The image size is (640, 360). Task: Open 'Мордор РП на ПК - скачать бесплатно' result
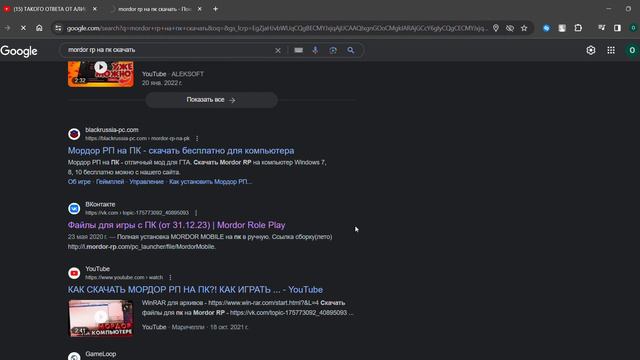[x=181, y=151]
